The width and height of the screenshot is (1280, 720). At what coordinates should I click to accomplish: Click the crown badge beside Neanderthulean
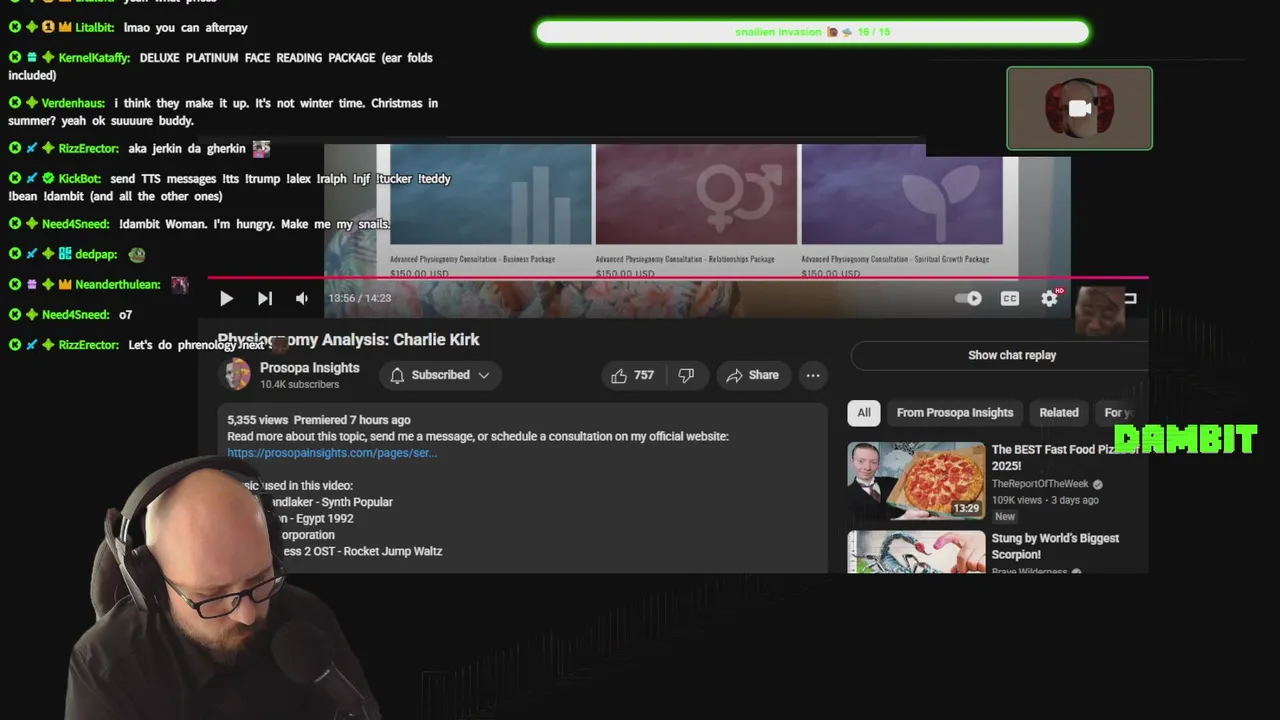[65, 285]
